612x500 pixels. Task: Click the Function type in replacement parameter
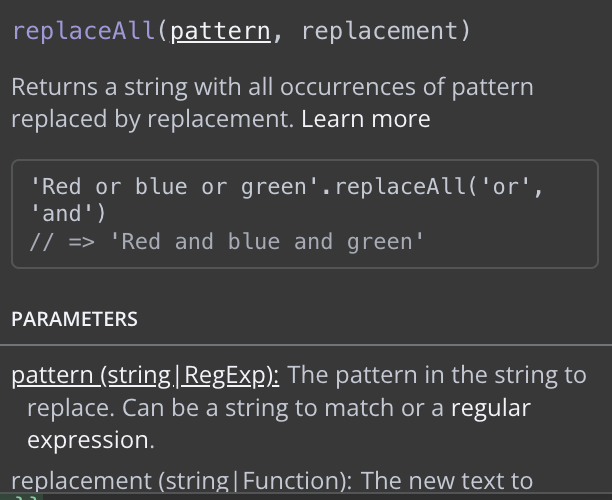[293, 480]
